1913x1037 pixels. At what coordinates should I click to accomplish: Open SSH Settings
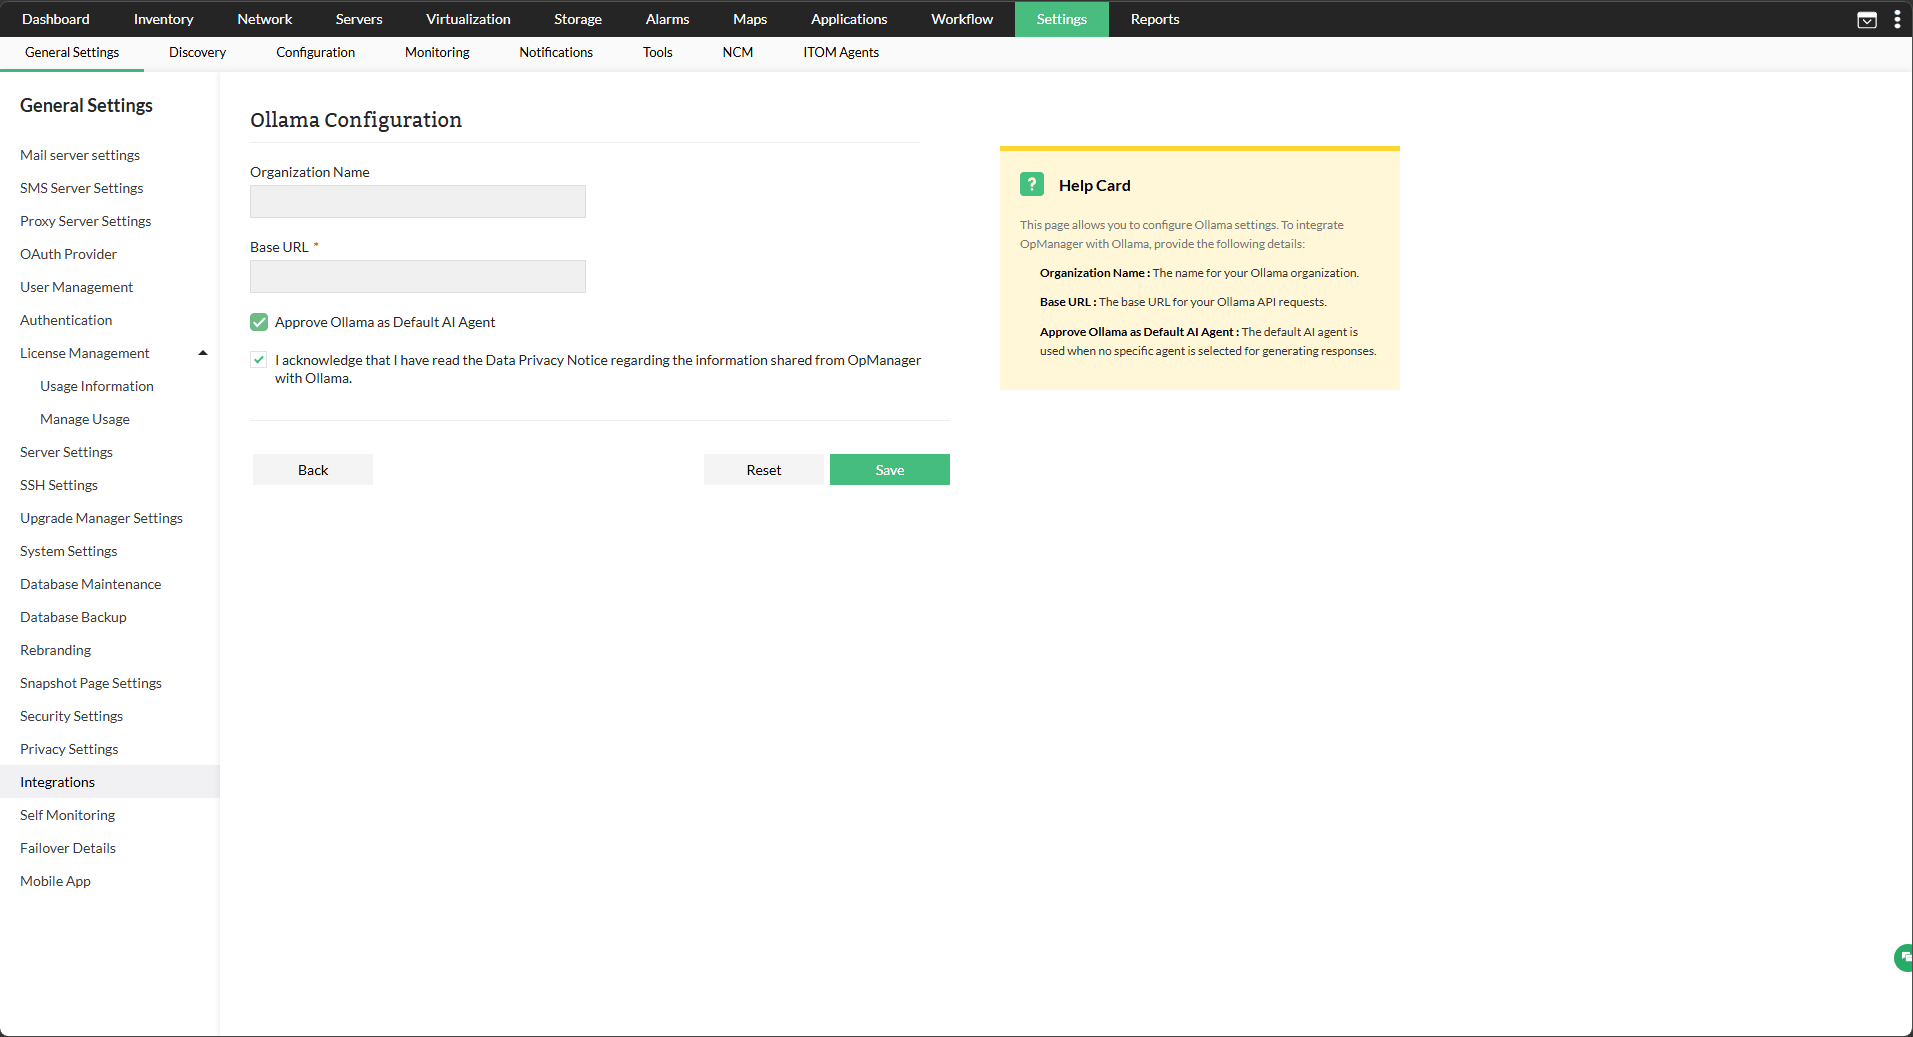[59, 485]
